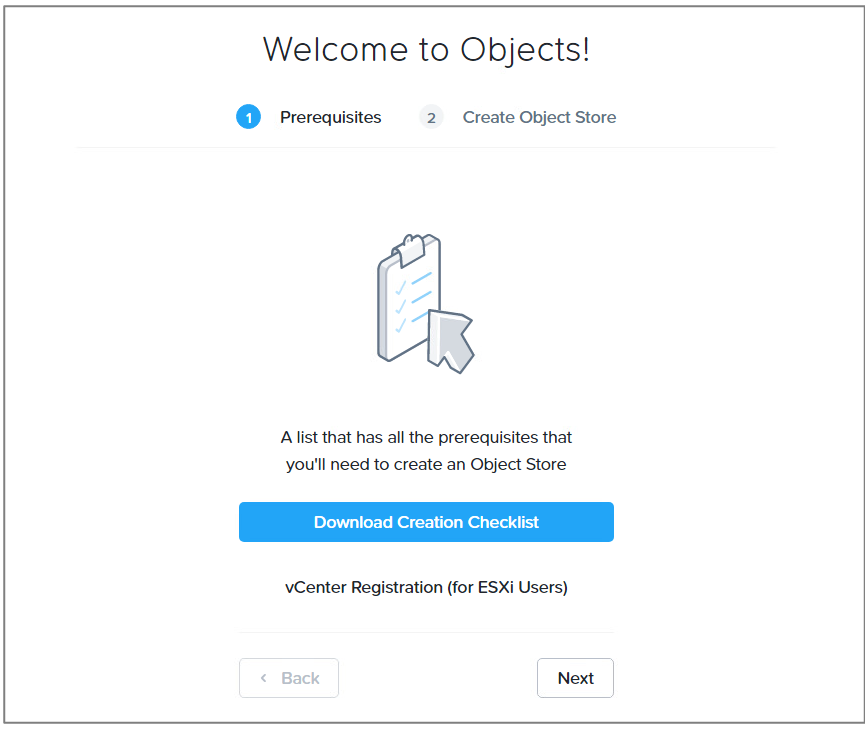Viewport: 868px width, 729px height.
Task: Click third checkmark on clipboard illustration
Action: click(x=401, y=325)
